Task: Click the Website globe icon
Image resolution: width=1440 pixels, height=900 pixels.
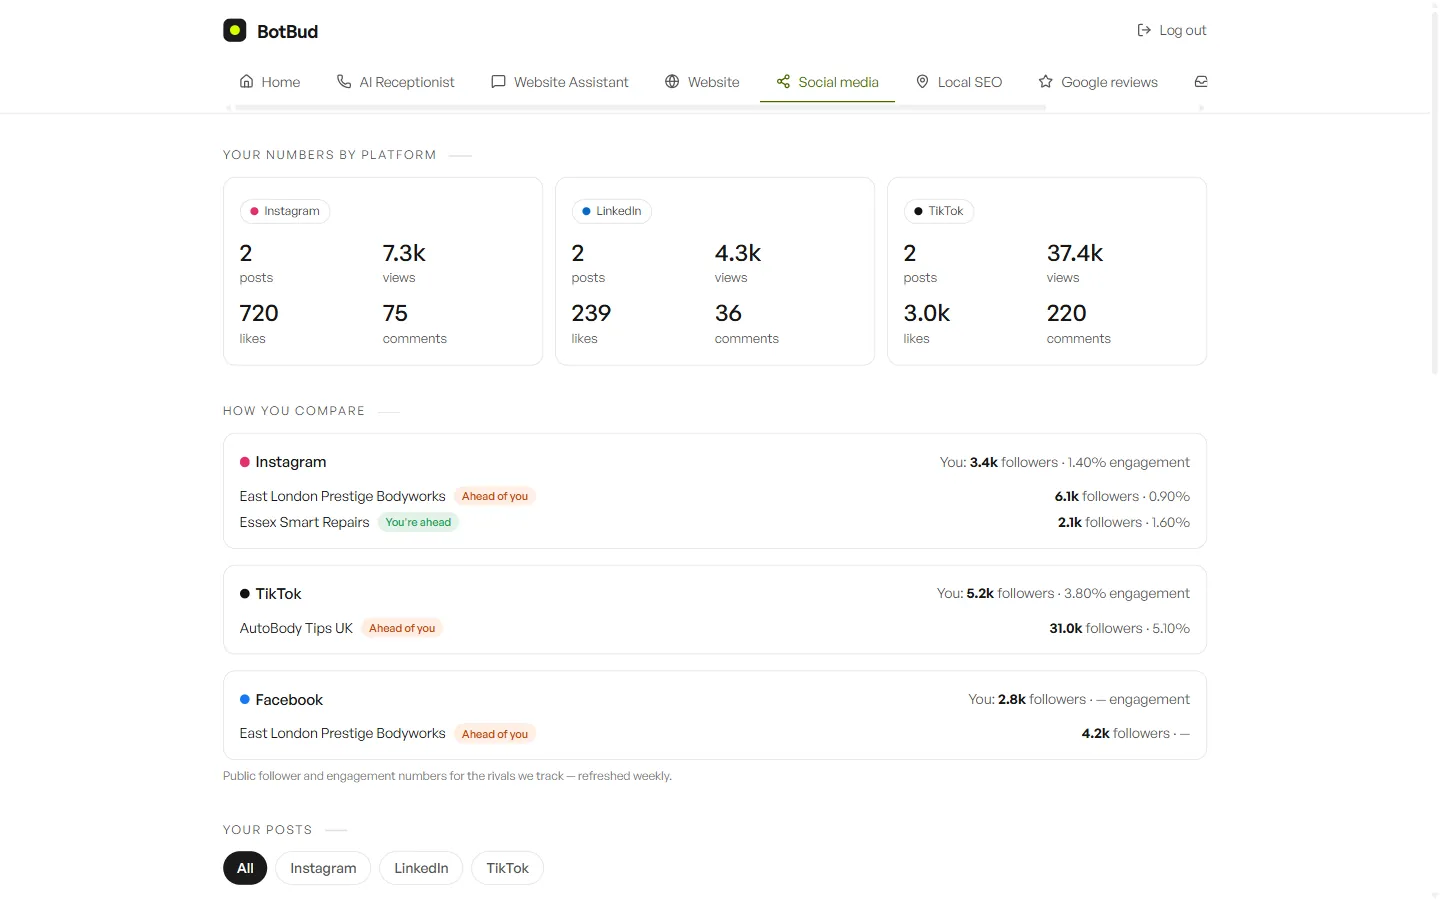Action: tap(672, 81)
